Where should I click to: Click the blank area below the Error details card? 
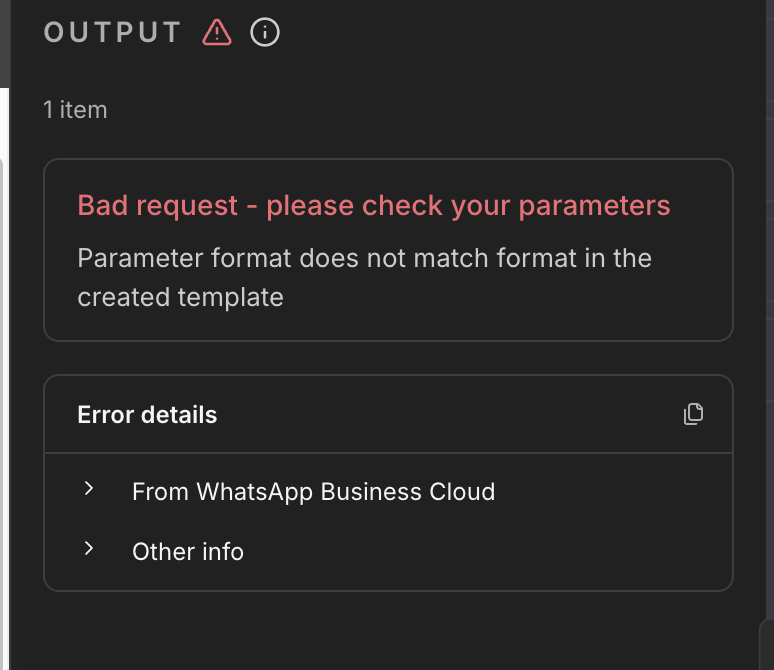388,630
